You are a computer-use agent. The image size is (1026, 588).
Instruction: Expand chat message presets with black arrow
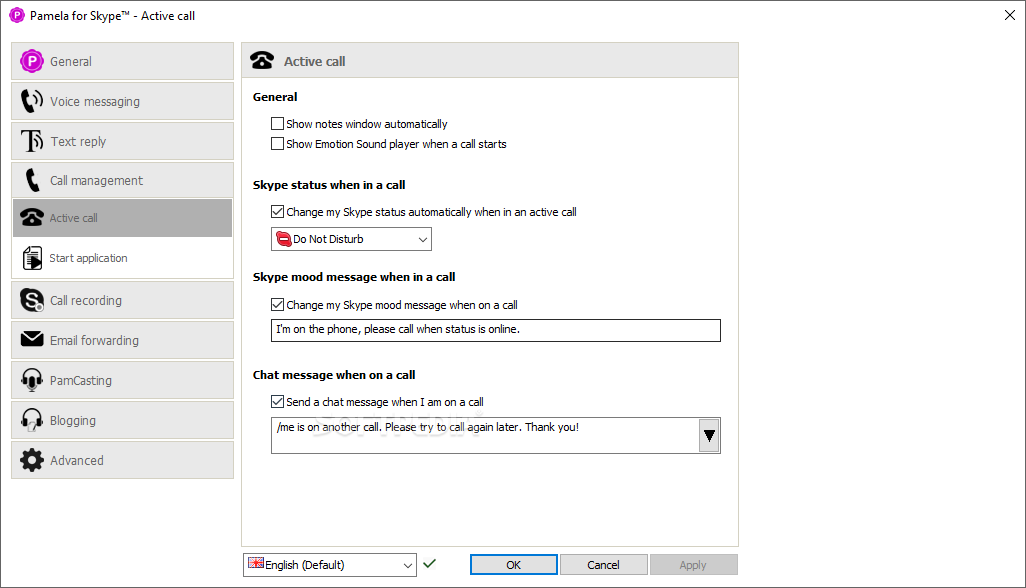point(709,435)
